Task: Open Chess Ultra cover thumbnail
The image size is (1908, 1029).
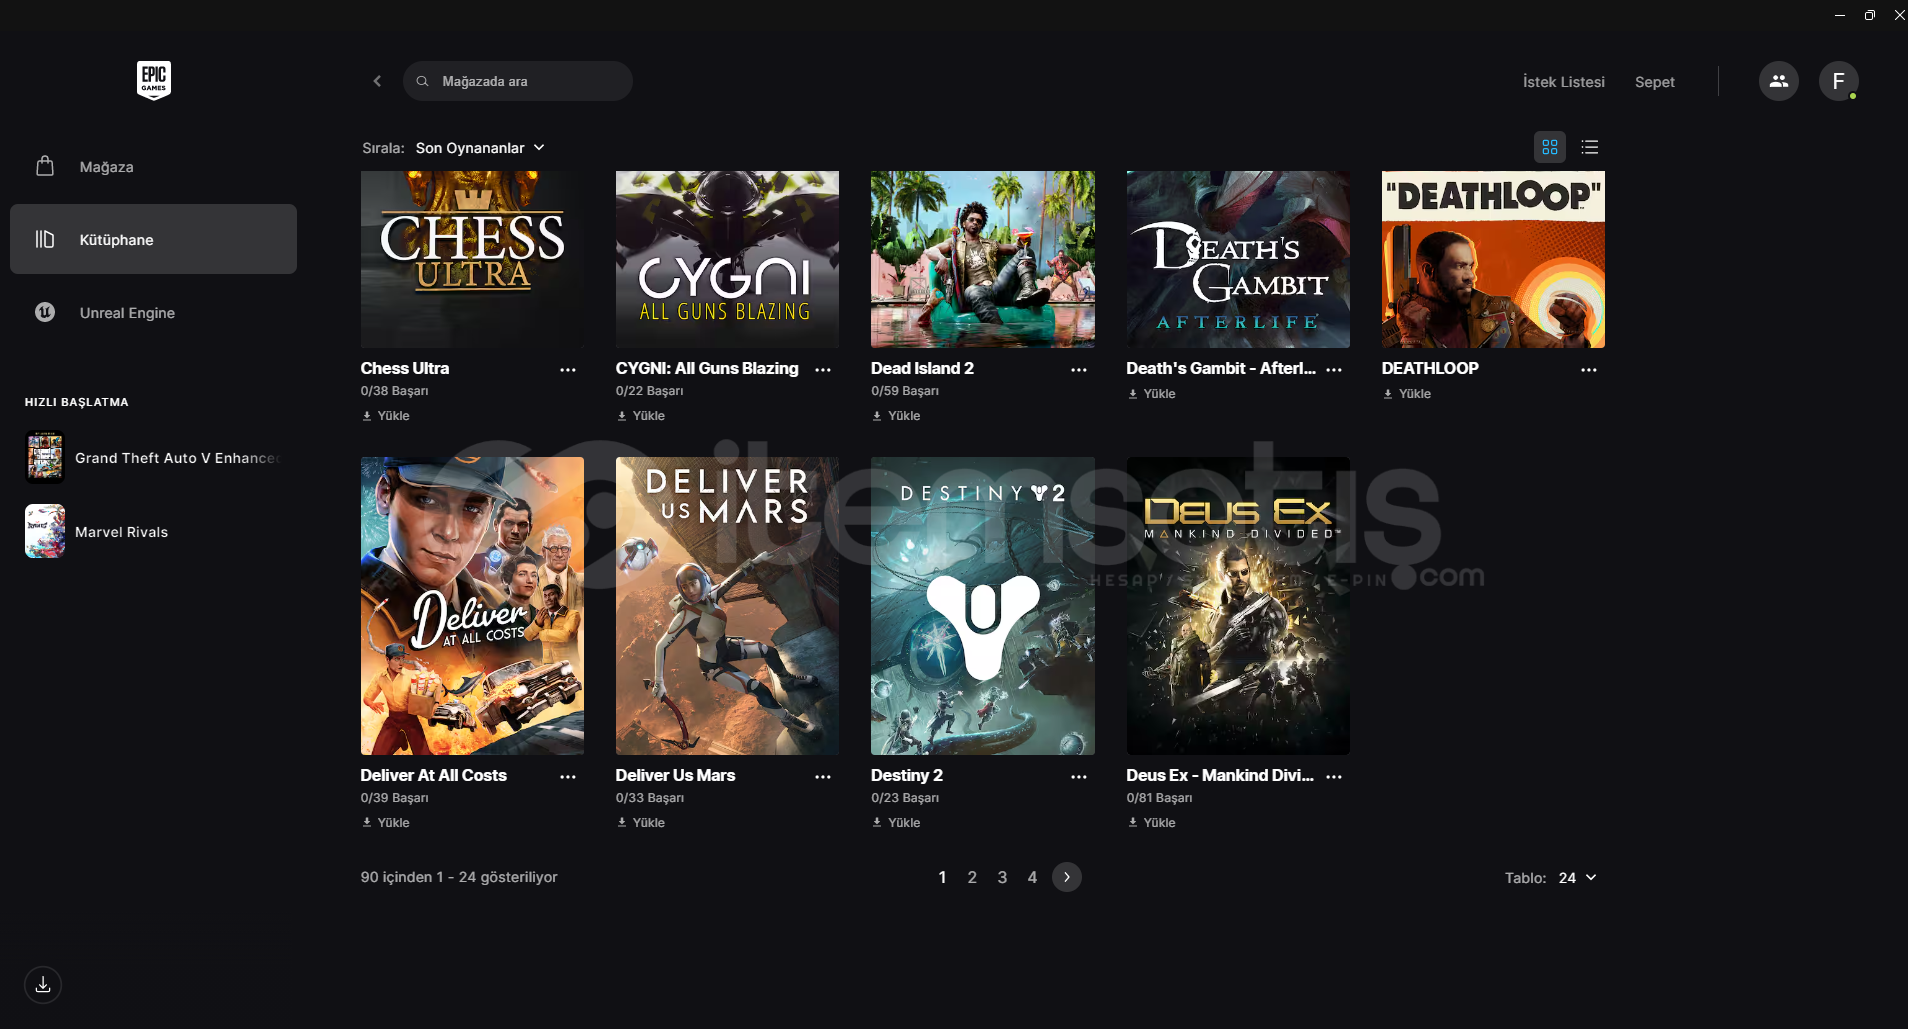Action: click(472, 259)
